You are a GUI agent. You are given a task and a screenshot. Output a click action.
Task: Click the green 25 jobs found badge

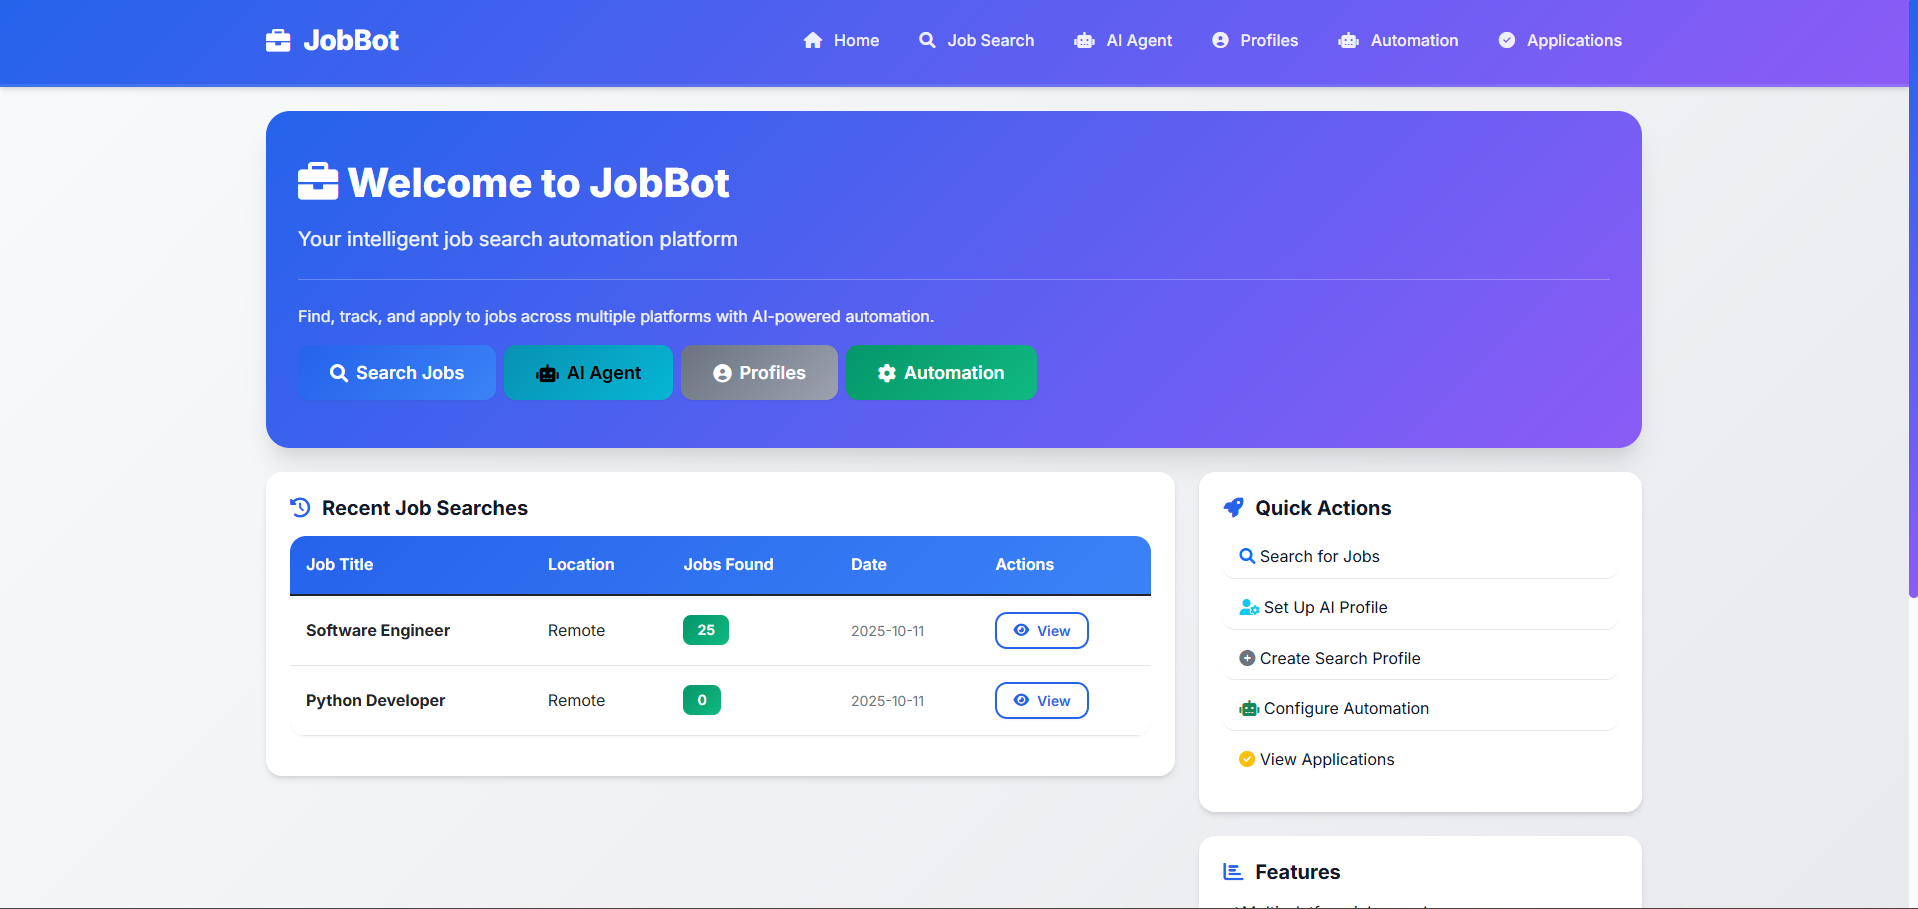pos(705,630)
